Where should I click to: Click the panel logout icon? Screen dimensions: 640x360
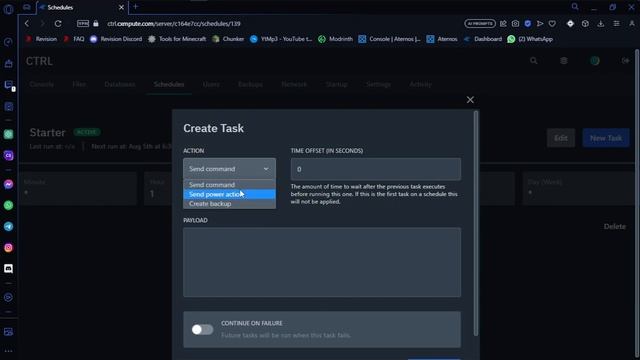click(625, 61)
